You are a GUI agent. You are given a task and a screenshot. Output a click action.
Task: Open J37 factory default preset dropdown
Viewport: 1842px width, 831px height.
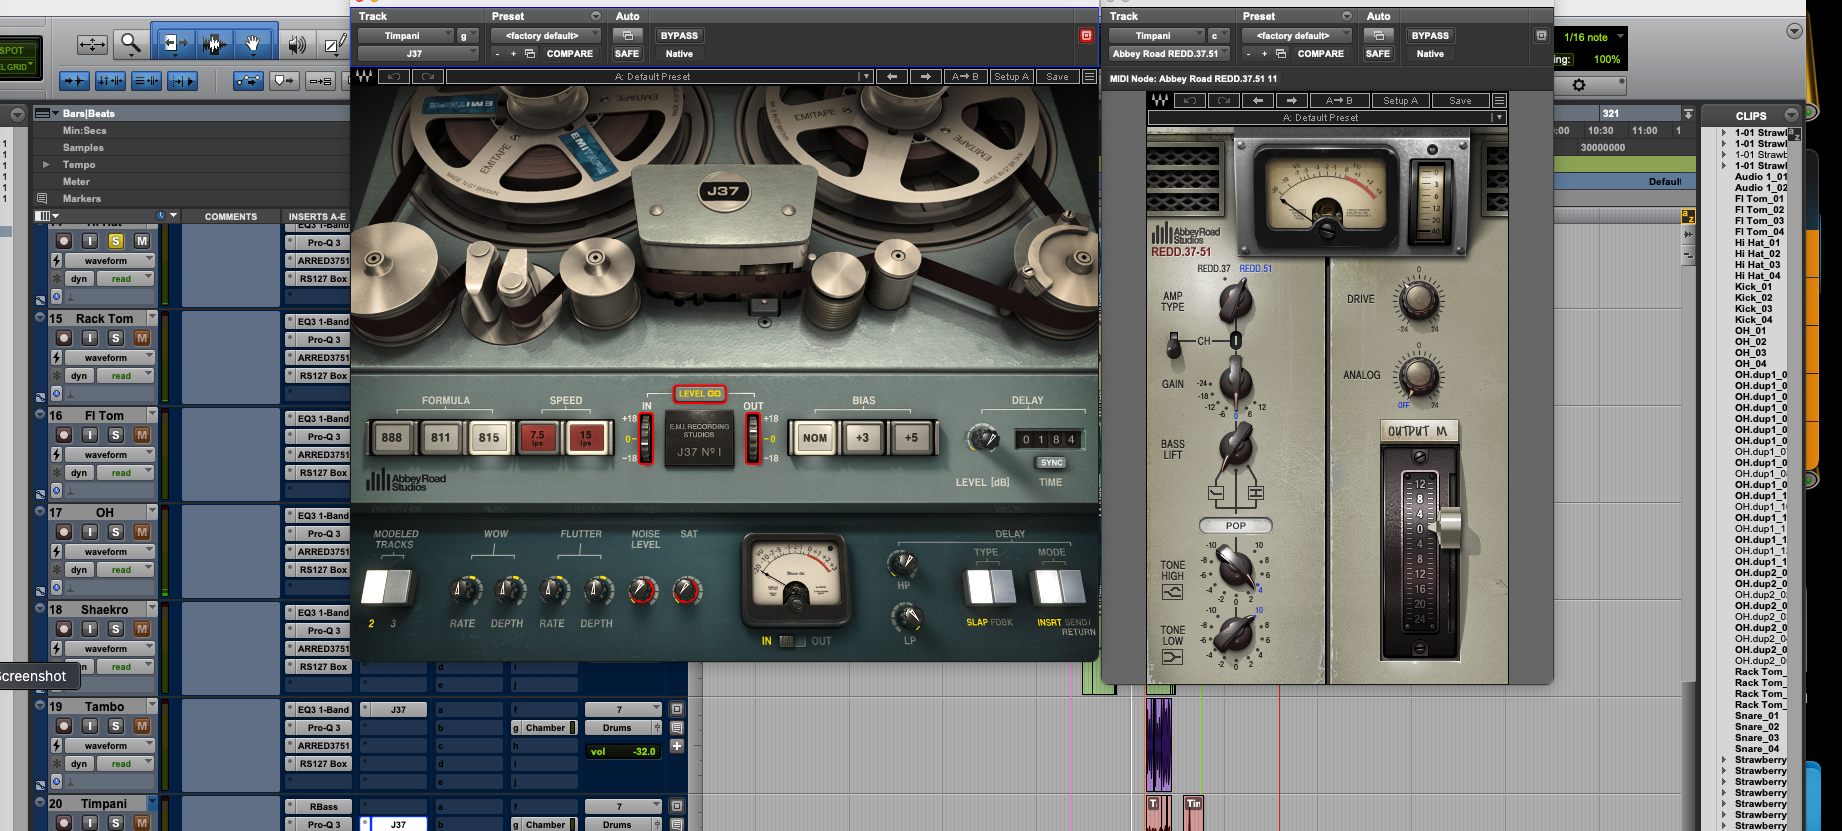tap(546, 36)
